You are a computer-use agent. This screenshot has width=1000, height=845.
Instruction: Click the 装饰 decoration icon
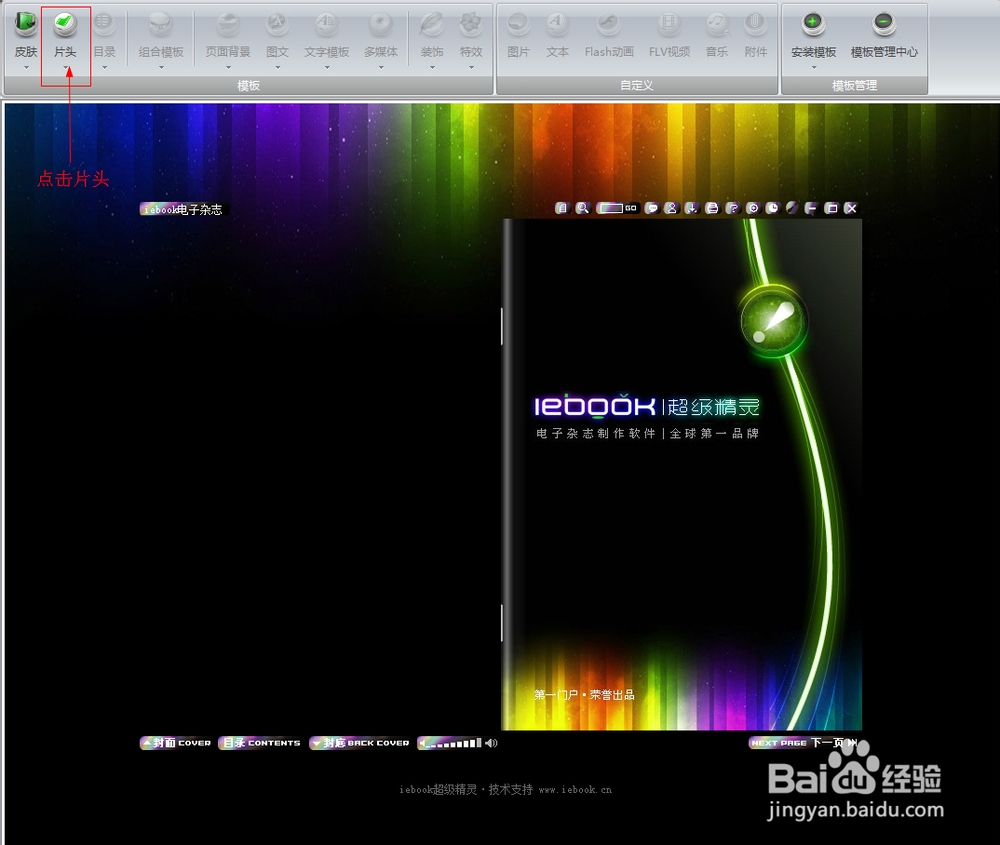click(432, 24)
